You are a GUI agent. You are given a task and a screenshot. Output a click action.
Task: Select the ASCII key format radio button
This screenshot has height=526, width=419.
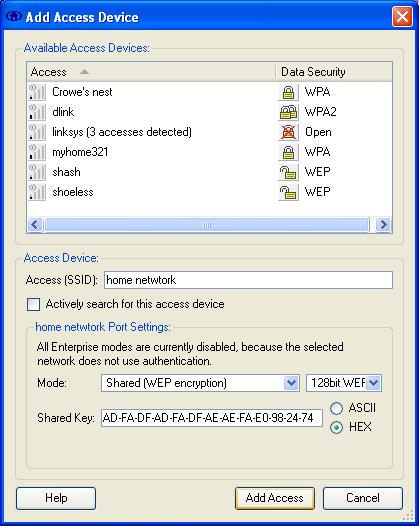(336, 408)
